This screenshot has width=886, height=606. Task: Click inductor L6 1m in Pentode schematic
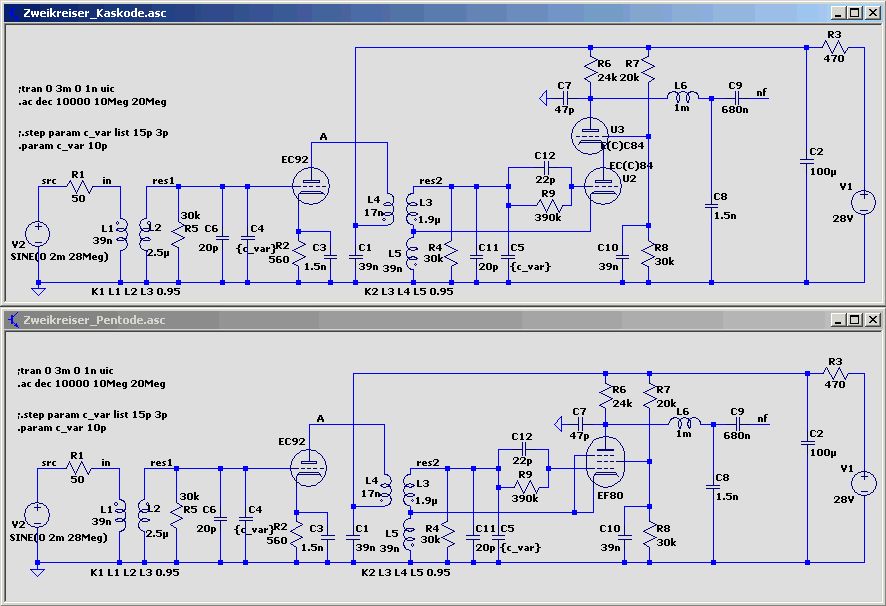pos(684,423)
